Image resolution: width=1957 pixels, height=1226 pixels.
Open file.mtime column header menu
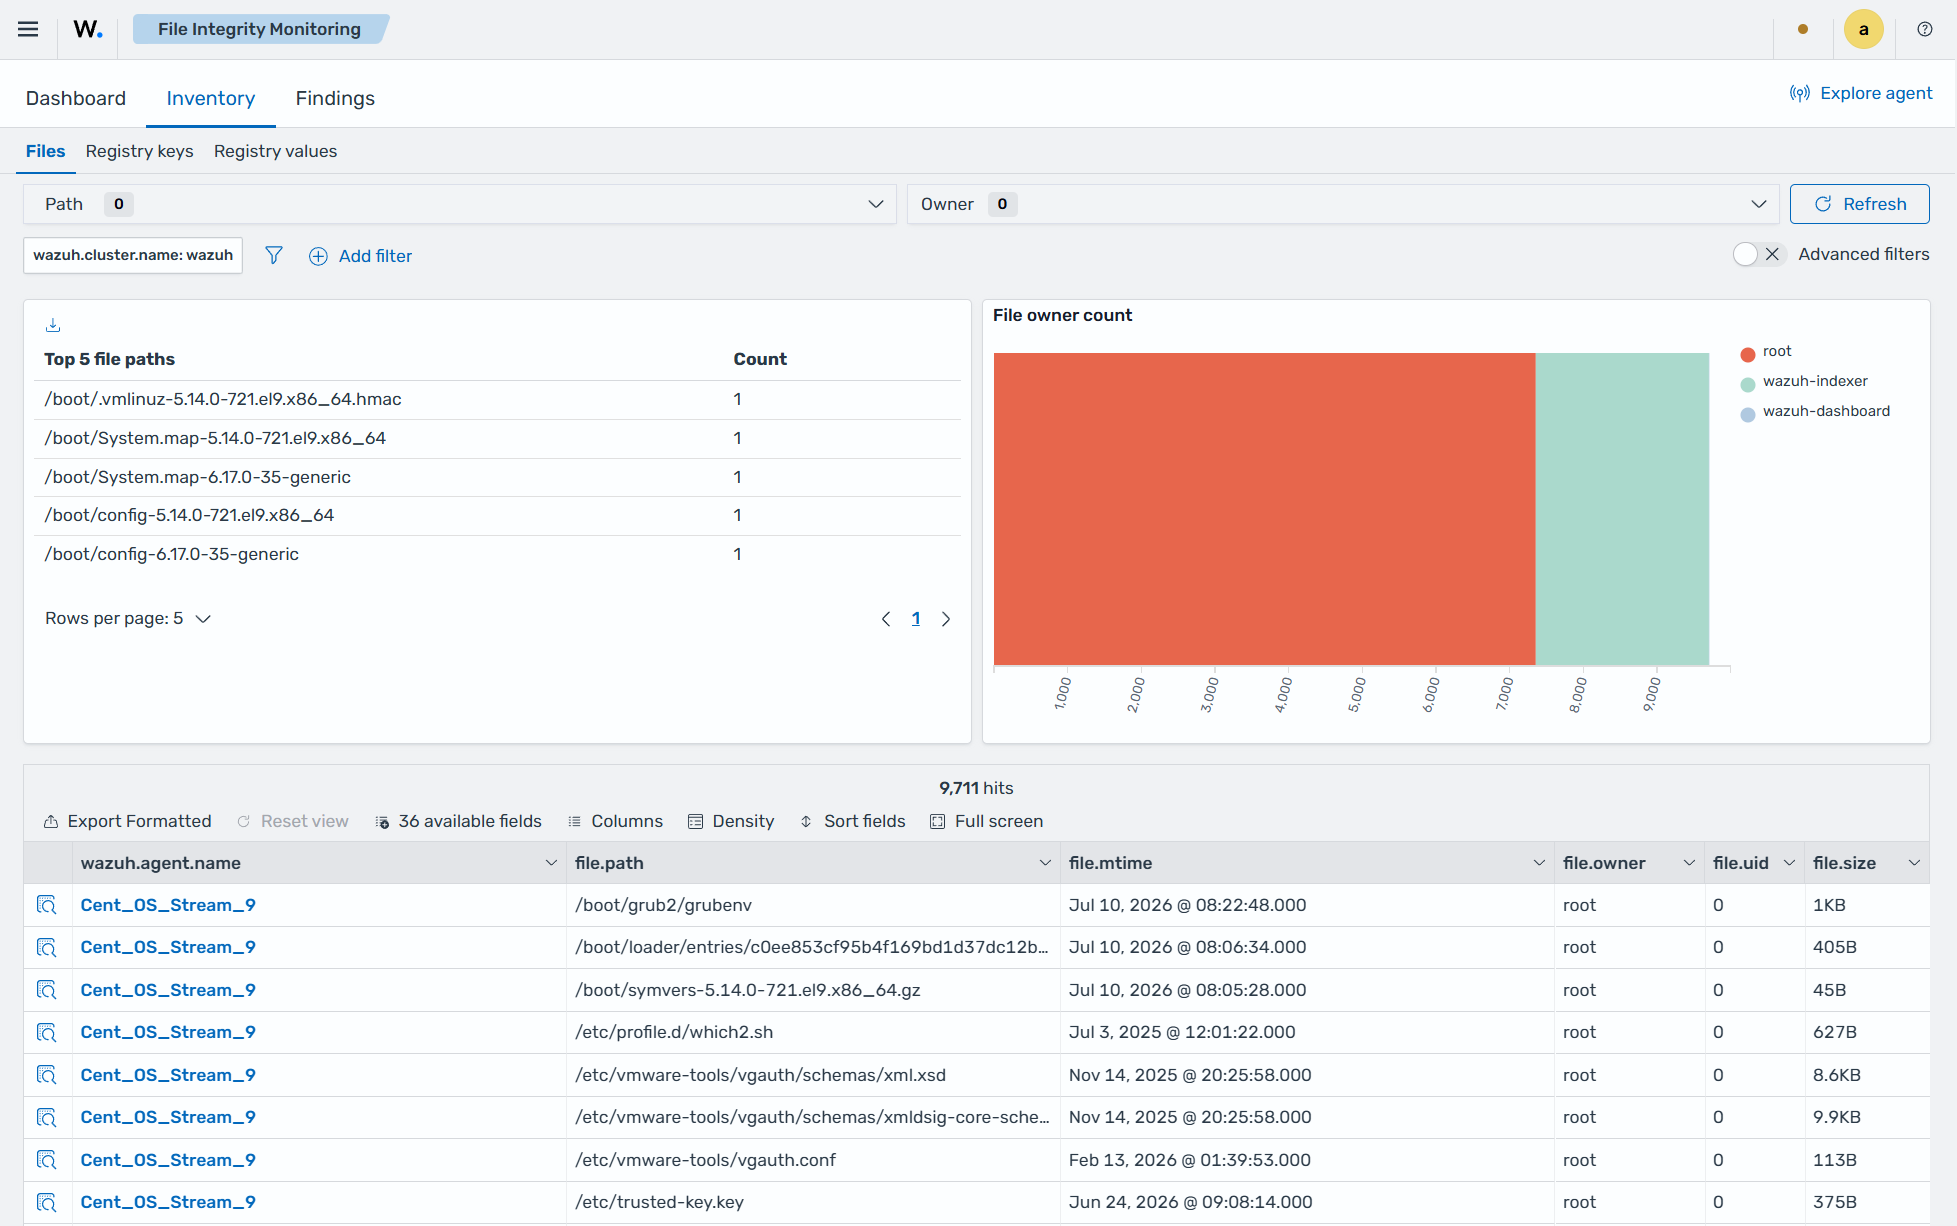click(x=1539, y=863)
